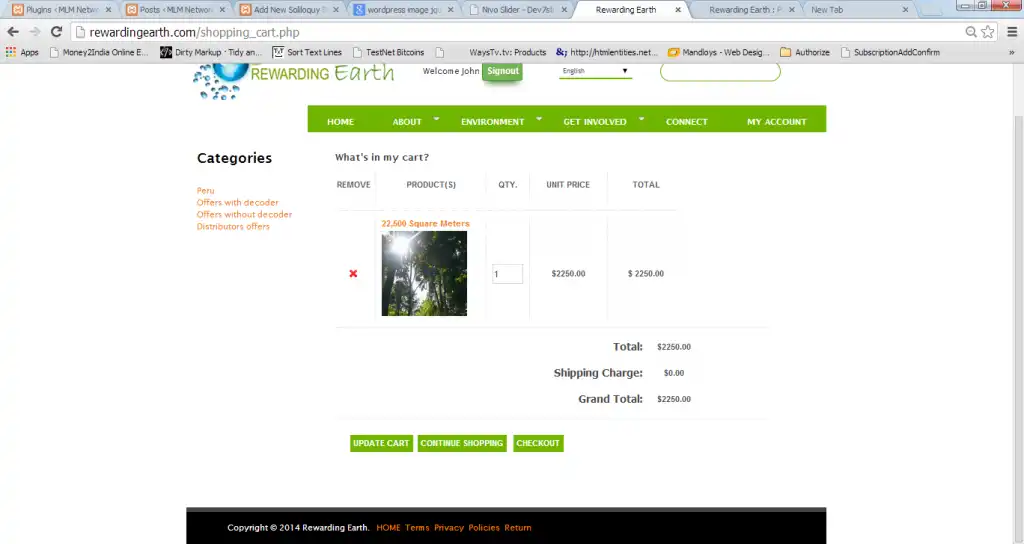Viewport: 1024px width, 544px height.
Task: Click the Rewarding Earth logo
Action: coord(294,81)
